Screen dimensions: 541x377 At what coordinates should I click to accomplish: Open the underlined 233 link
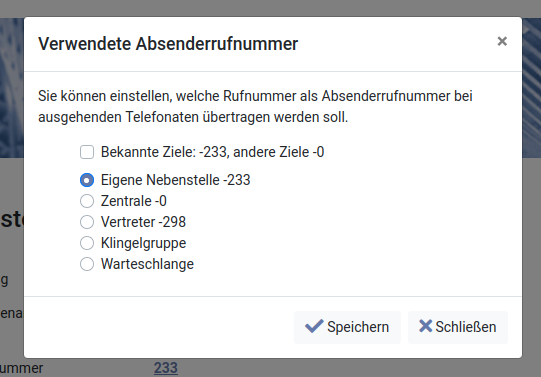(x=166, y=368)
